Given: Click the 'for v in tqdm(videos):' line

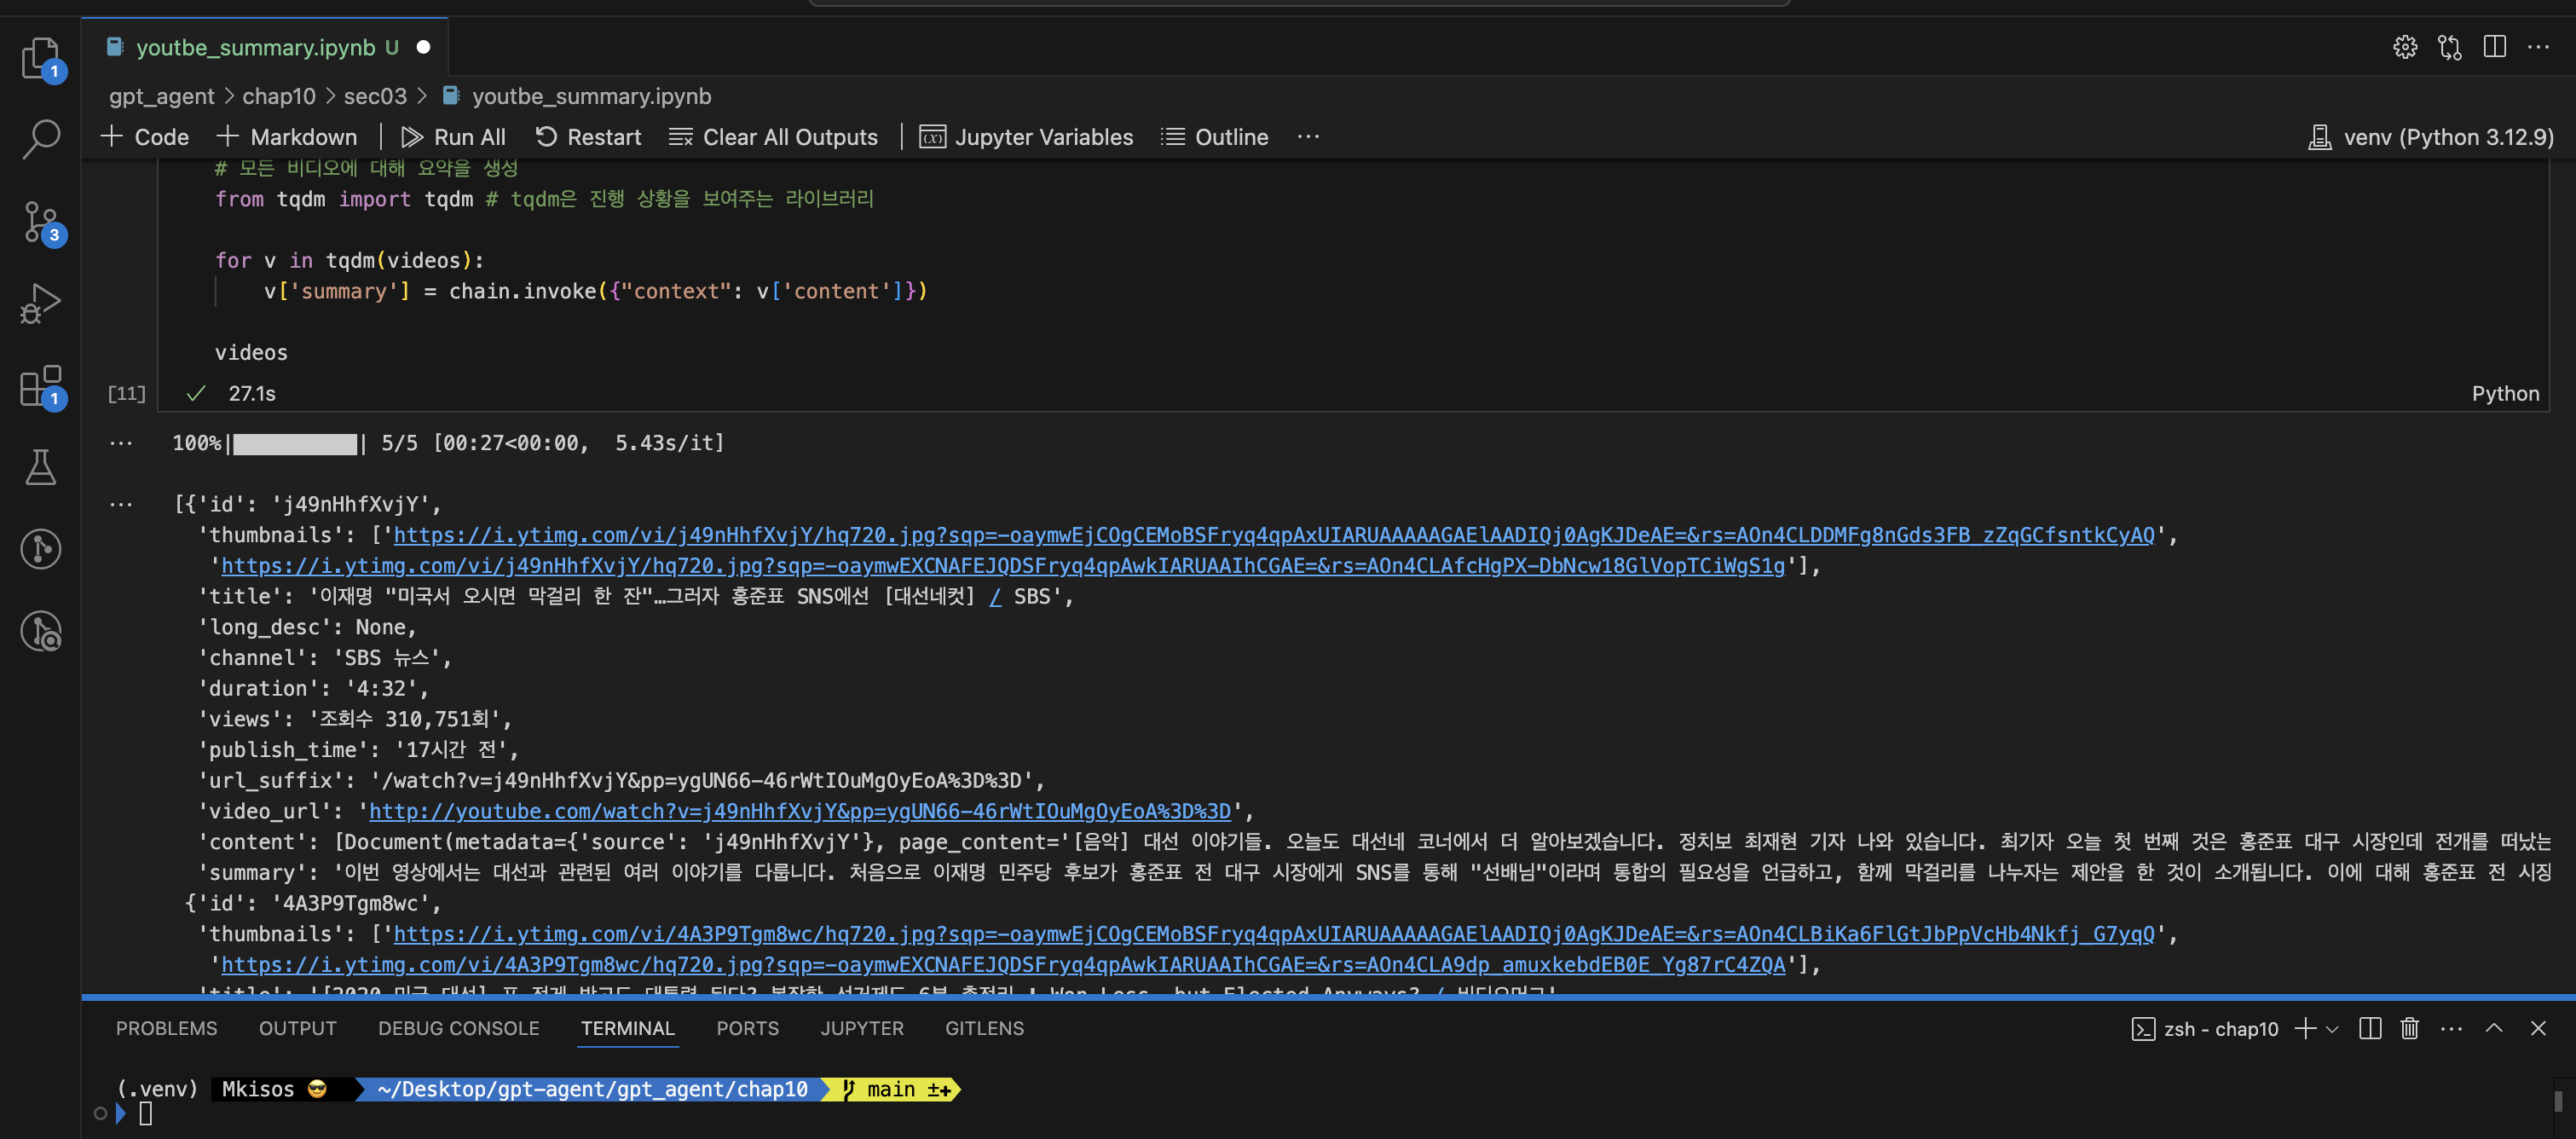Looking at the screenshot, I should point(349,260).
